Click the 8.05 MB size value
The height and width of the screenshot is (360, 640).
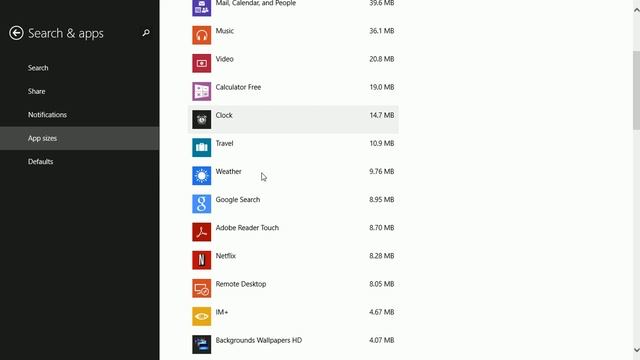pos(382,284)
